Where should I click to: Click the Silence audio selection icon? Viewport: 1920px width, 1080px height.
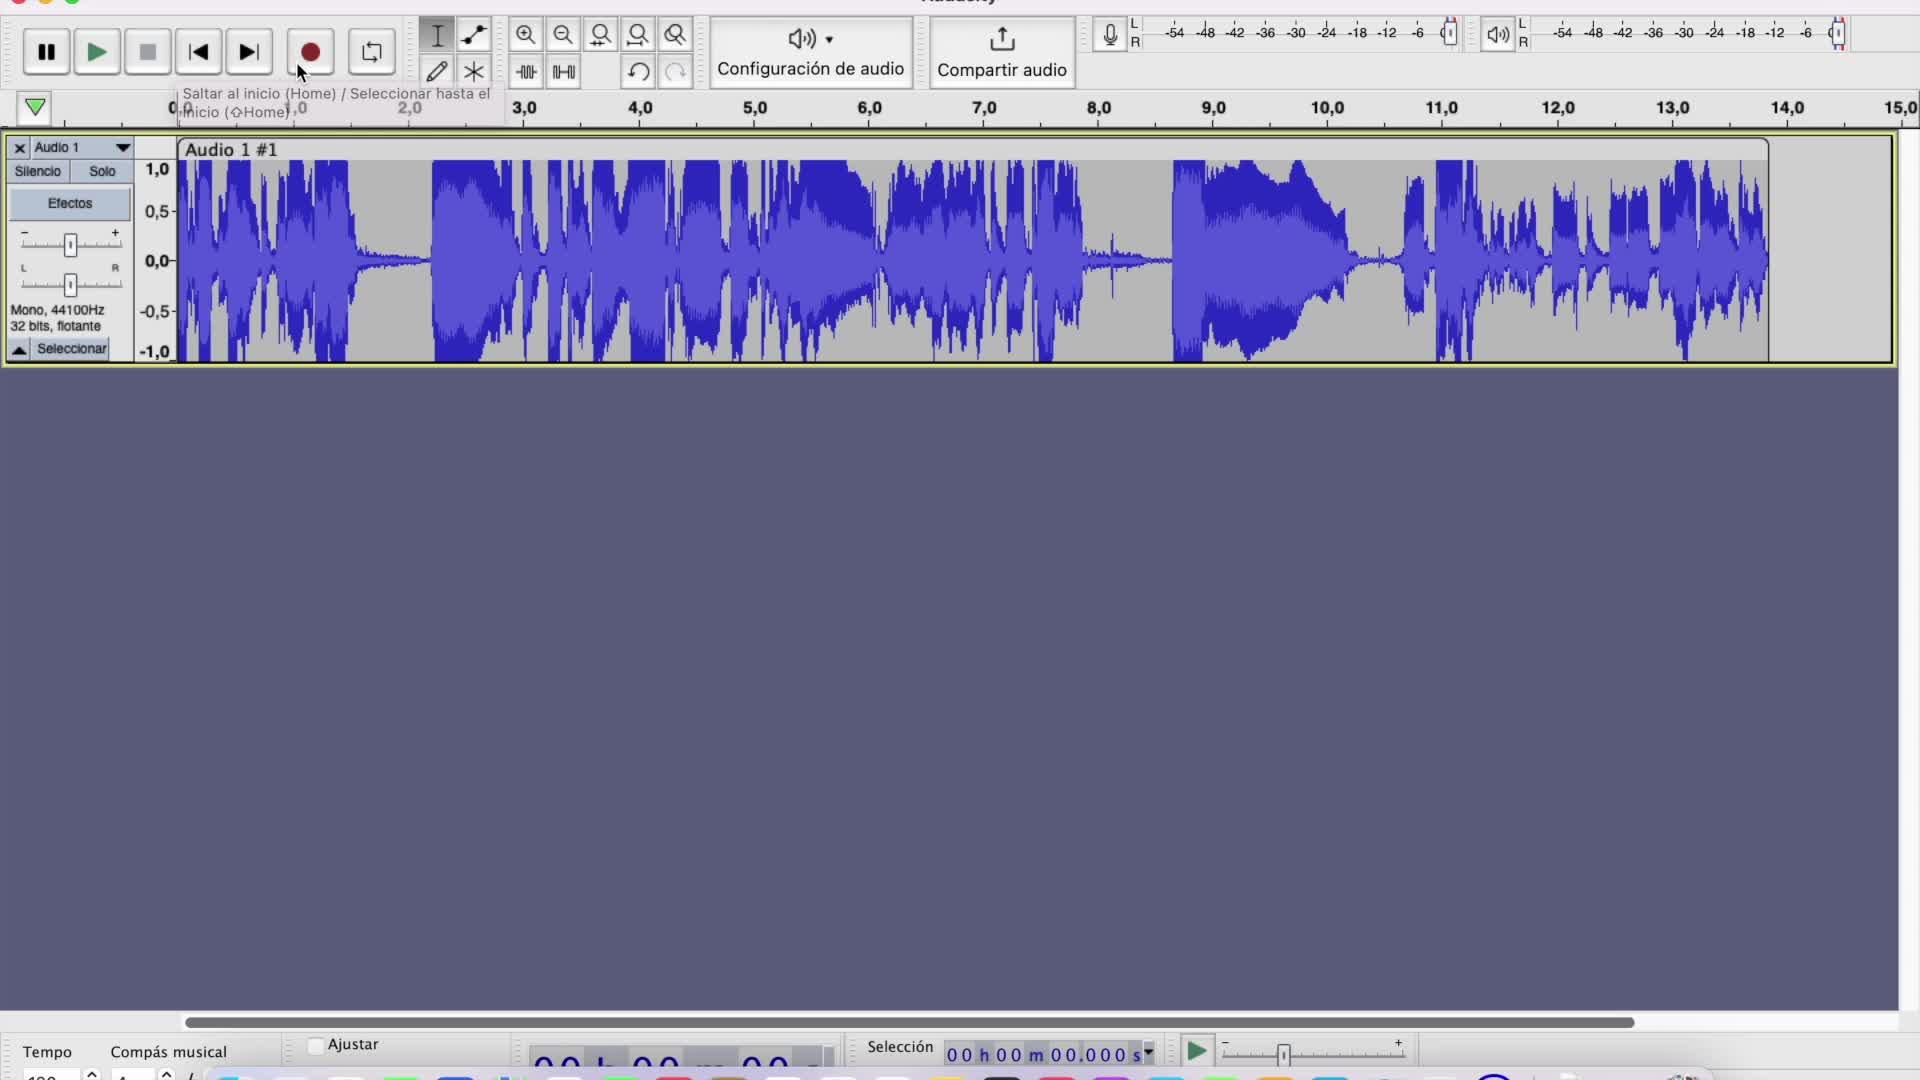point(564,72)
